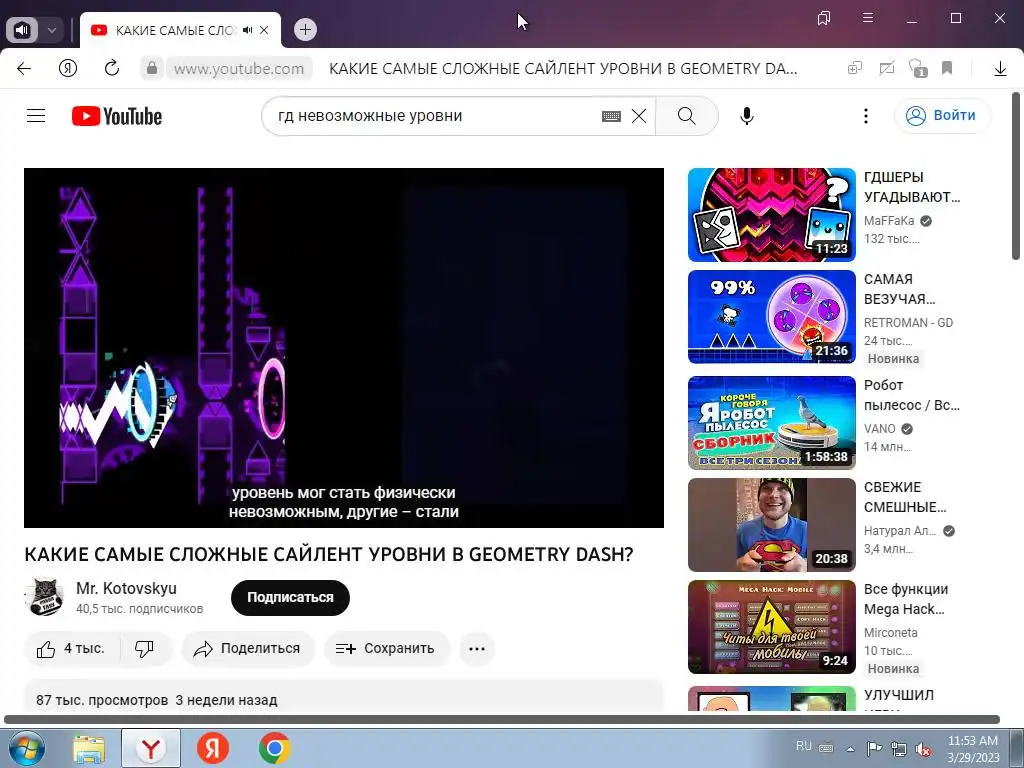This screenshot has height=768, width=1024.
Task: Click the video player area
Action: (x=344, y=347)
